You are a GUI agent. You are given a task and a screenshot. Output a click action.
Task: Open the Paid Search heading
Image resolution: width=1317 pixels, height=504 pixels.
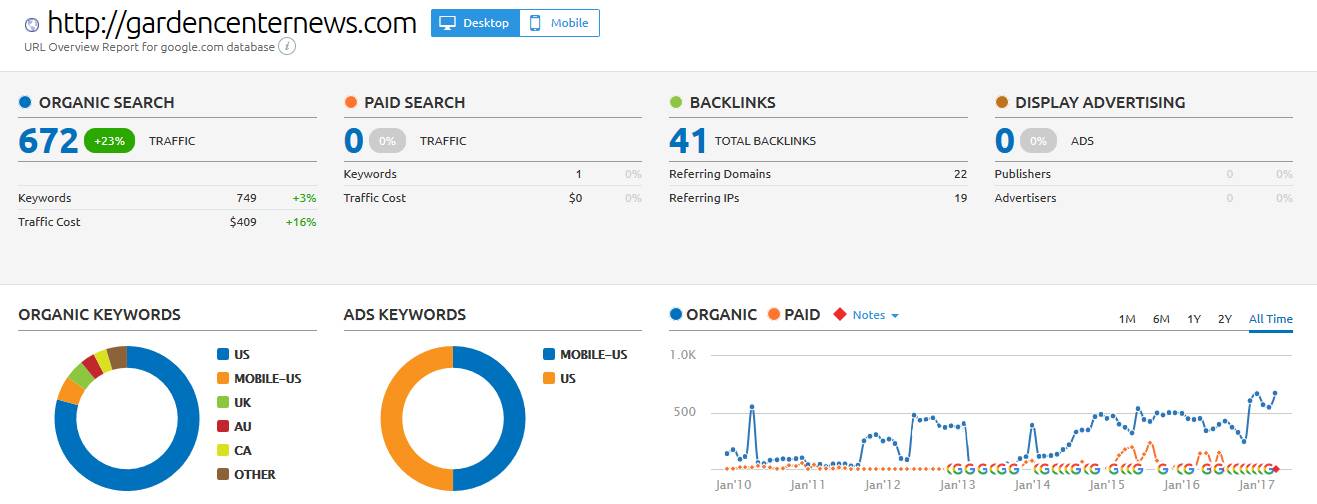[x=414, y=102]
